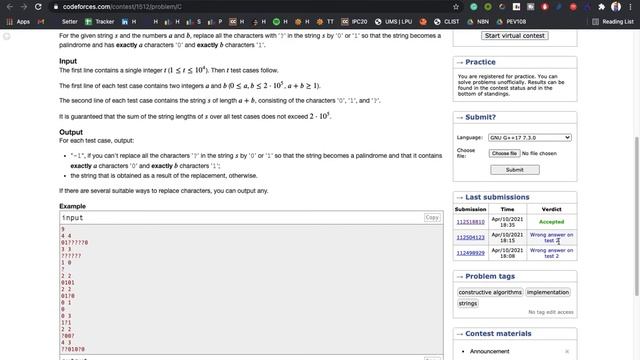640x360 pixels.
Task: Click the Choose file button
Action: click(x=504, y=153)
